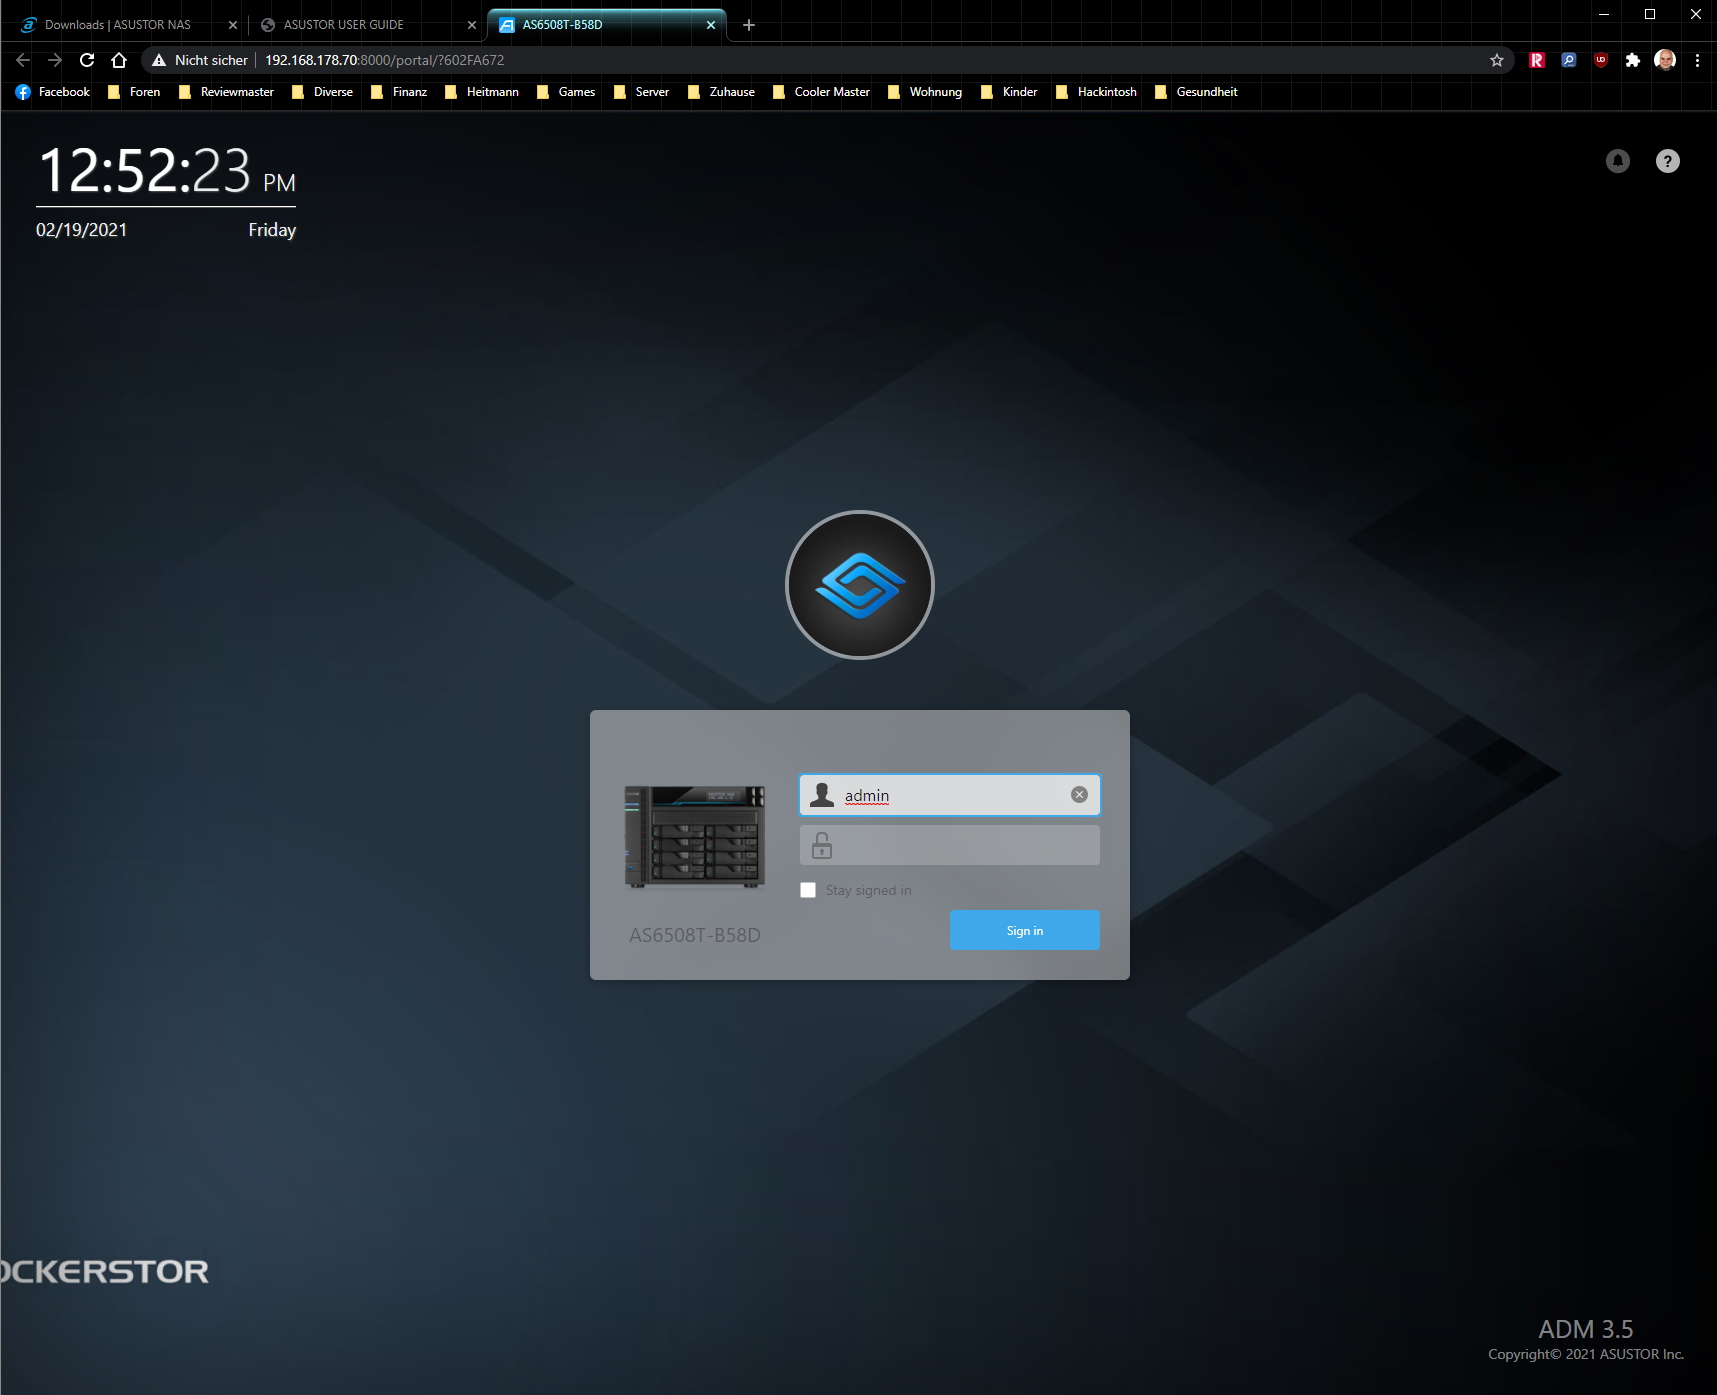Open the Games bookmark folder
This screenshot has height=1395, width=1717.
point(566,92)
